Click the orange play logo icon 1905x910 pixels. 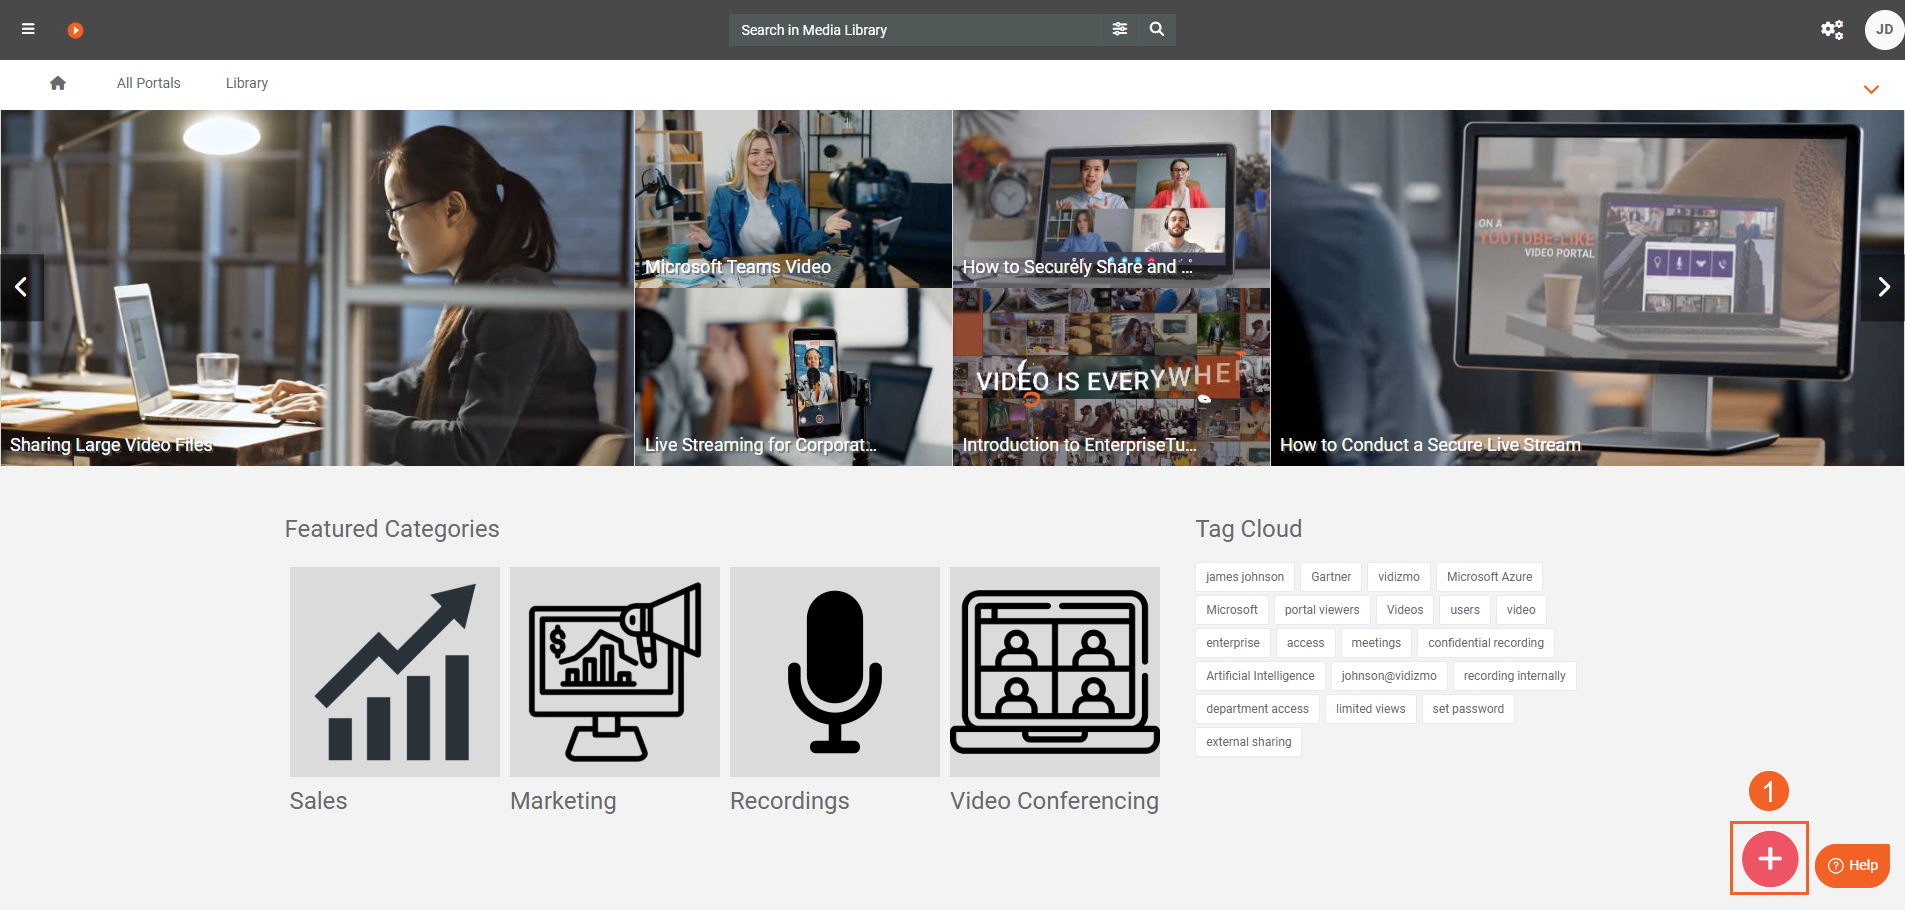(75, 30)
